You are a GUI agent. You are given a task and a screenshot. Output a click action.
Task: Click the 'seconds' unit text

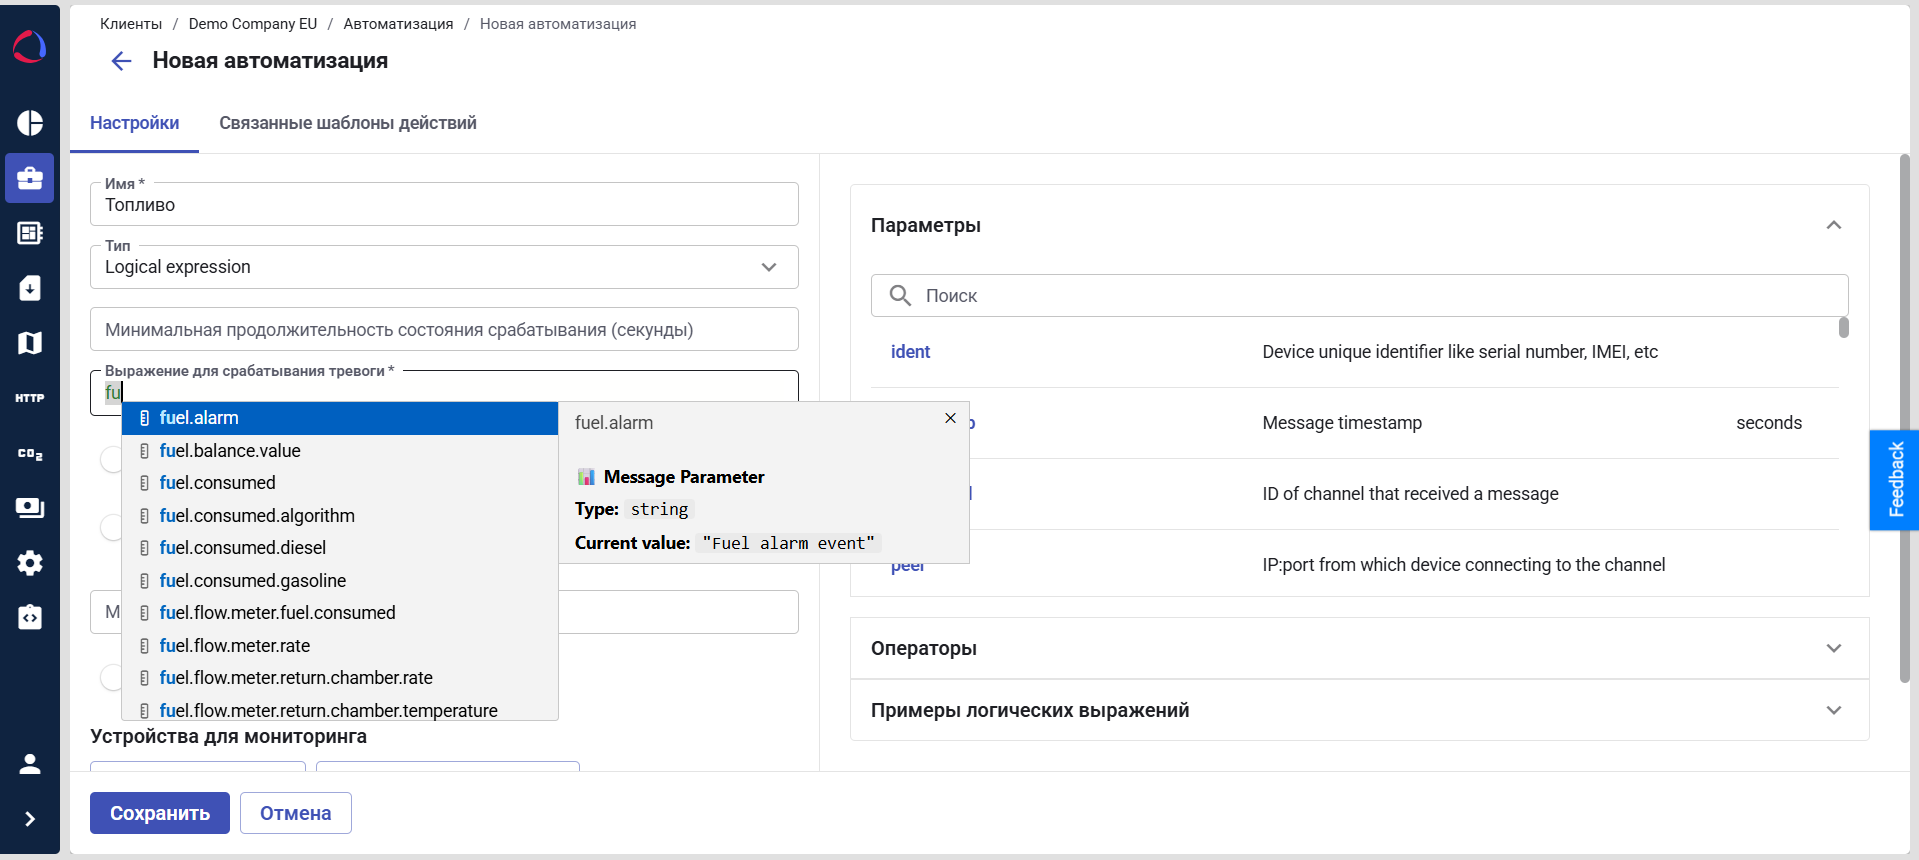1769,423
